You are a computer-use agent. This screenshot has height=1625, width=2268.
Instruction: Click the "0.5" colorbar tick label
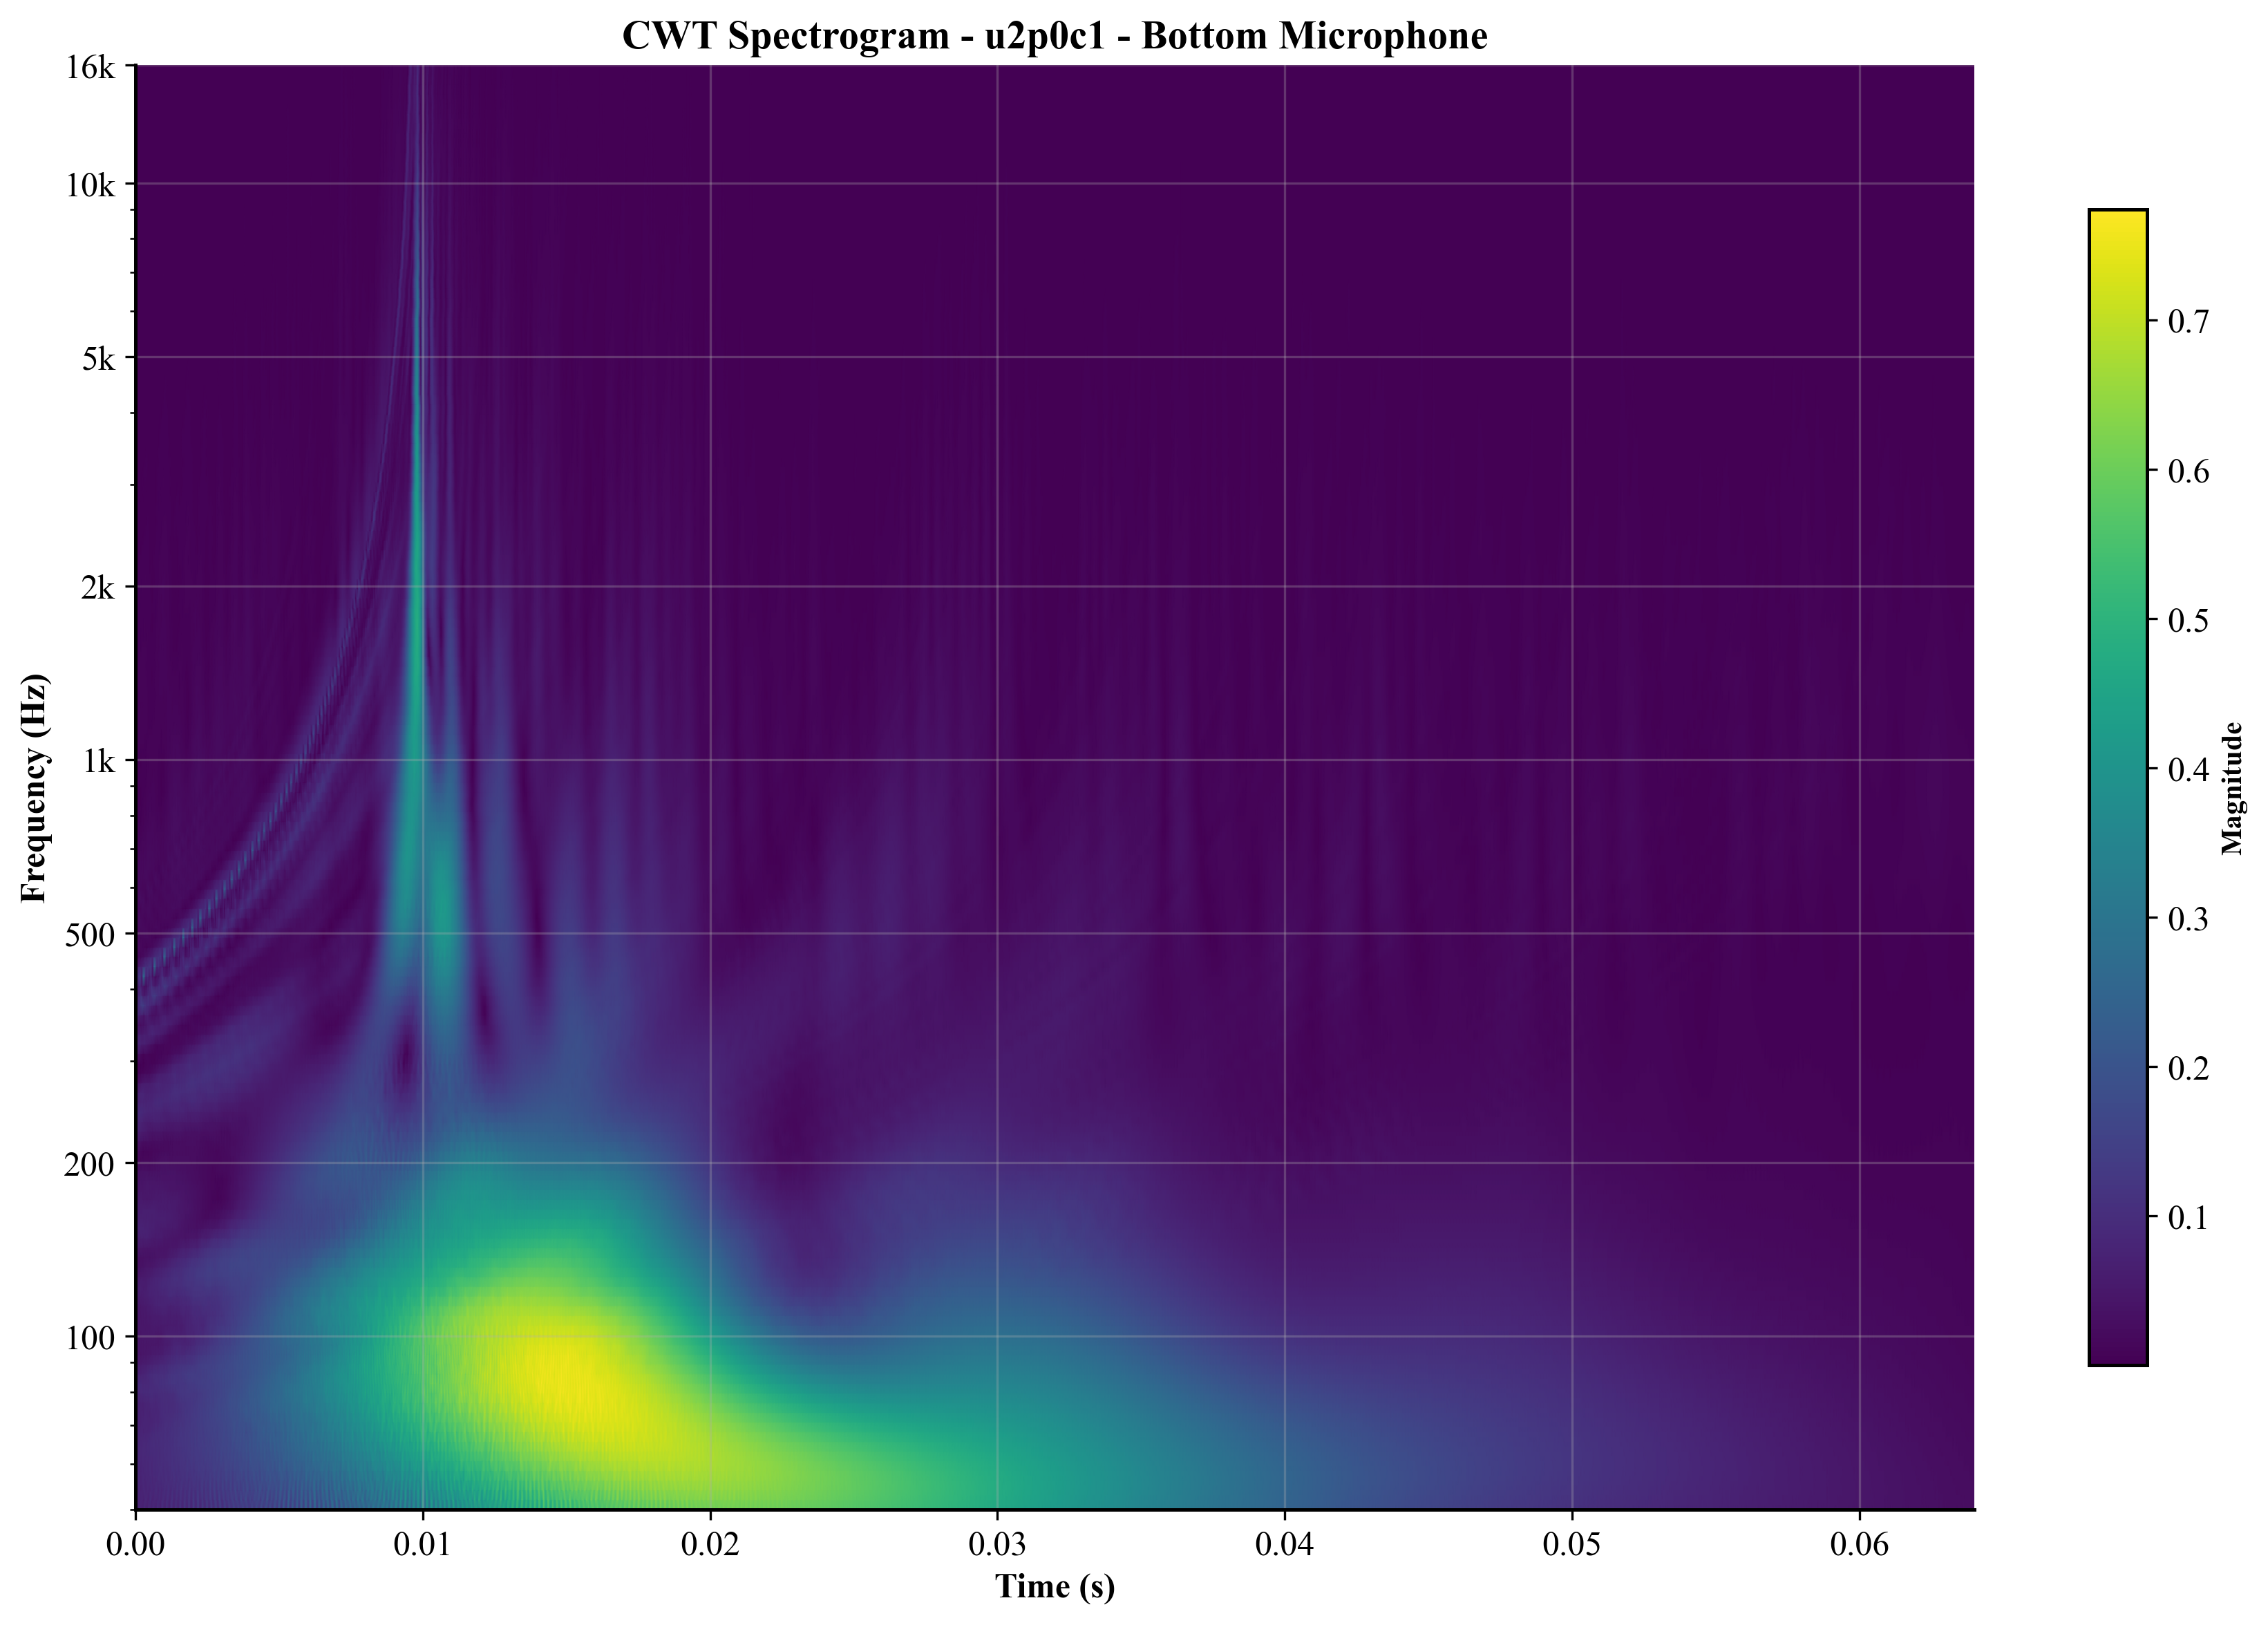click(2188, 620)
